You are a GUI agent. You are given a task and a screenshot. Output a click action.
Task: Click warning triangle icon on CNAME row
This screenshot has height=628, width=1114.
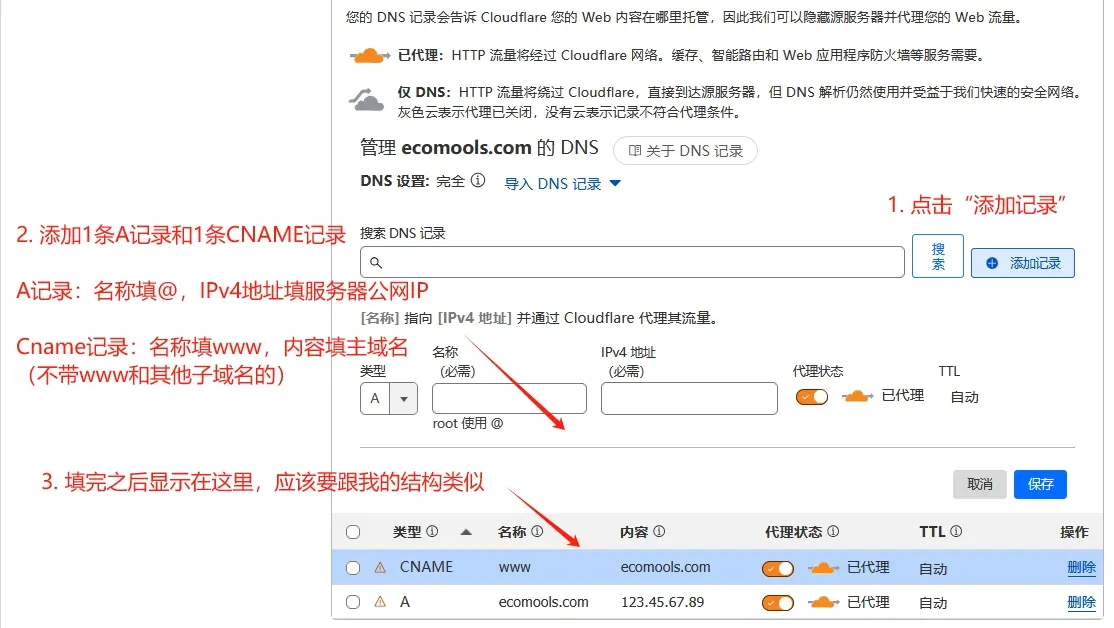(380, 568)
